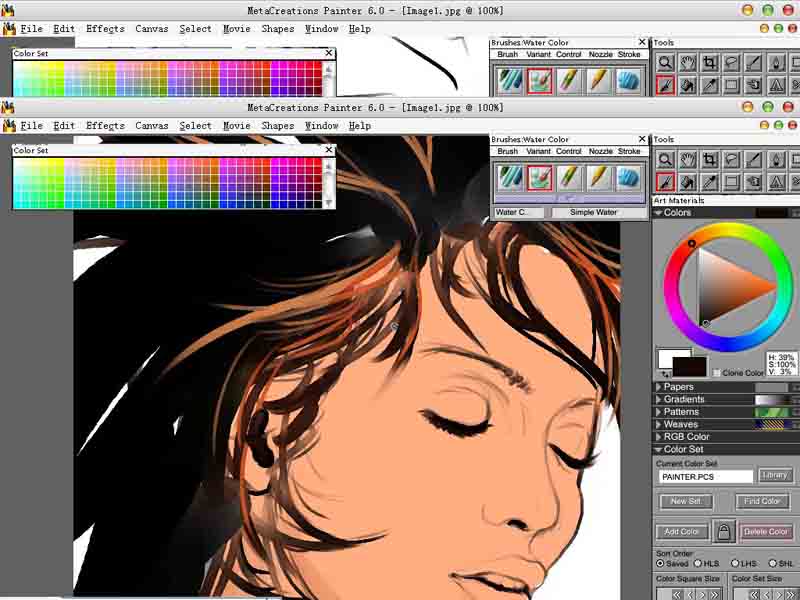Open the Movie menu in the upper window

[x=237, y=29]
